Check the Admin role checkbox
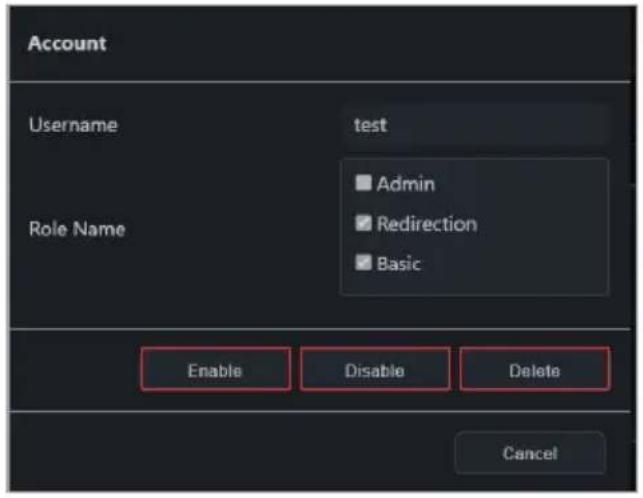 point(363,183)
